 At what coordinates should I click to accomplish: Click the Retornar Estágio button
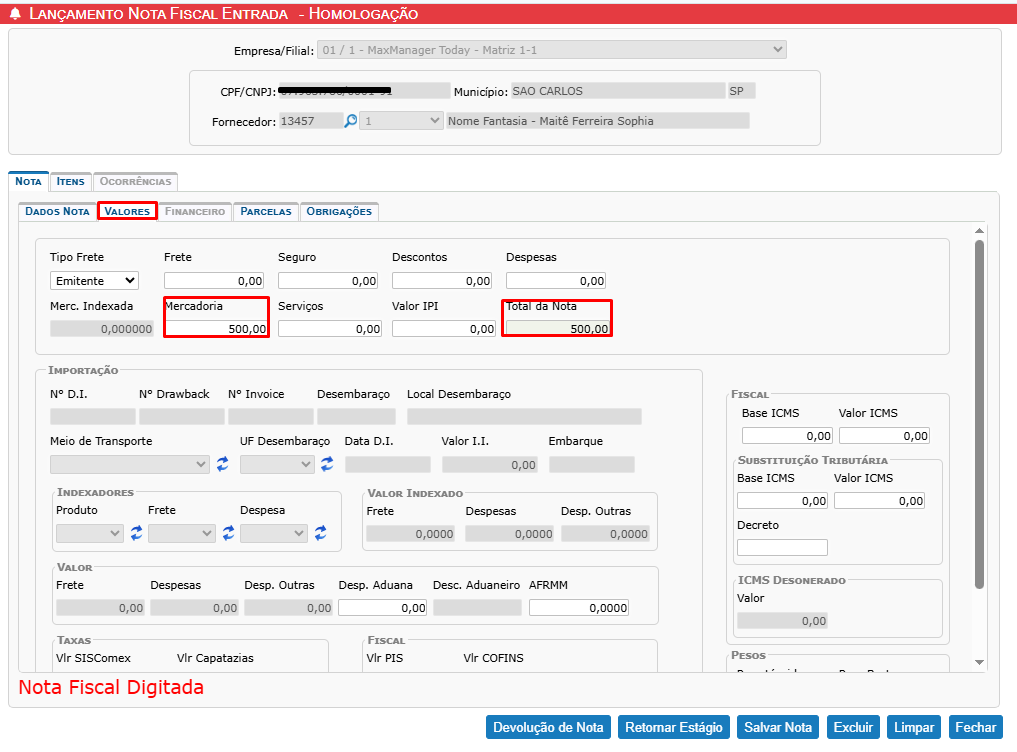coord(673,727)
